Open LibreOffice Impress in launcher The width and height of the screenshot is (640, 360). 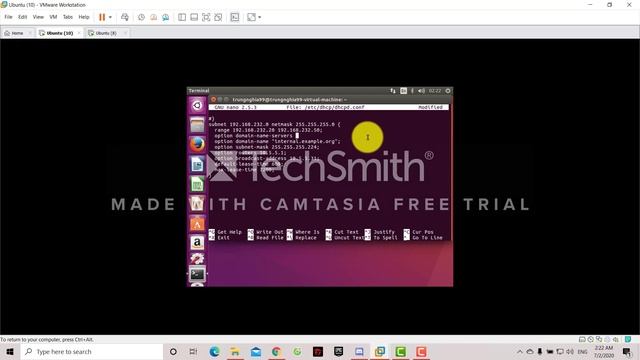click(197, 203)
